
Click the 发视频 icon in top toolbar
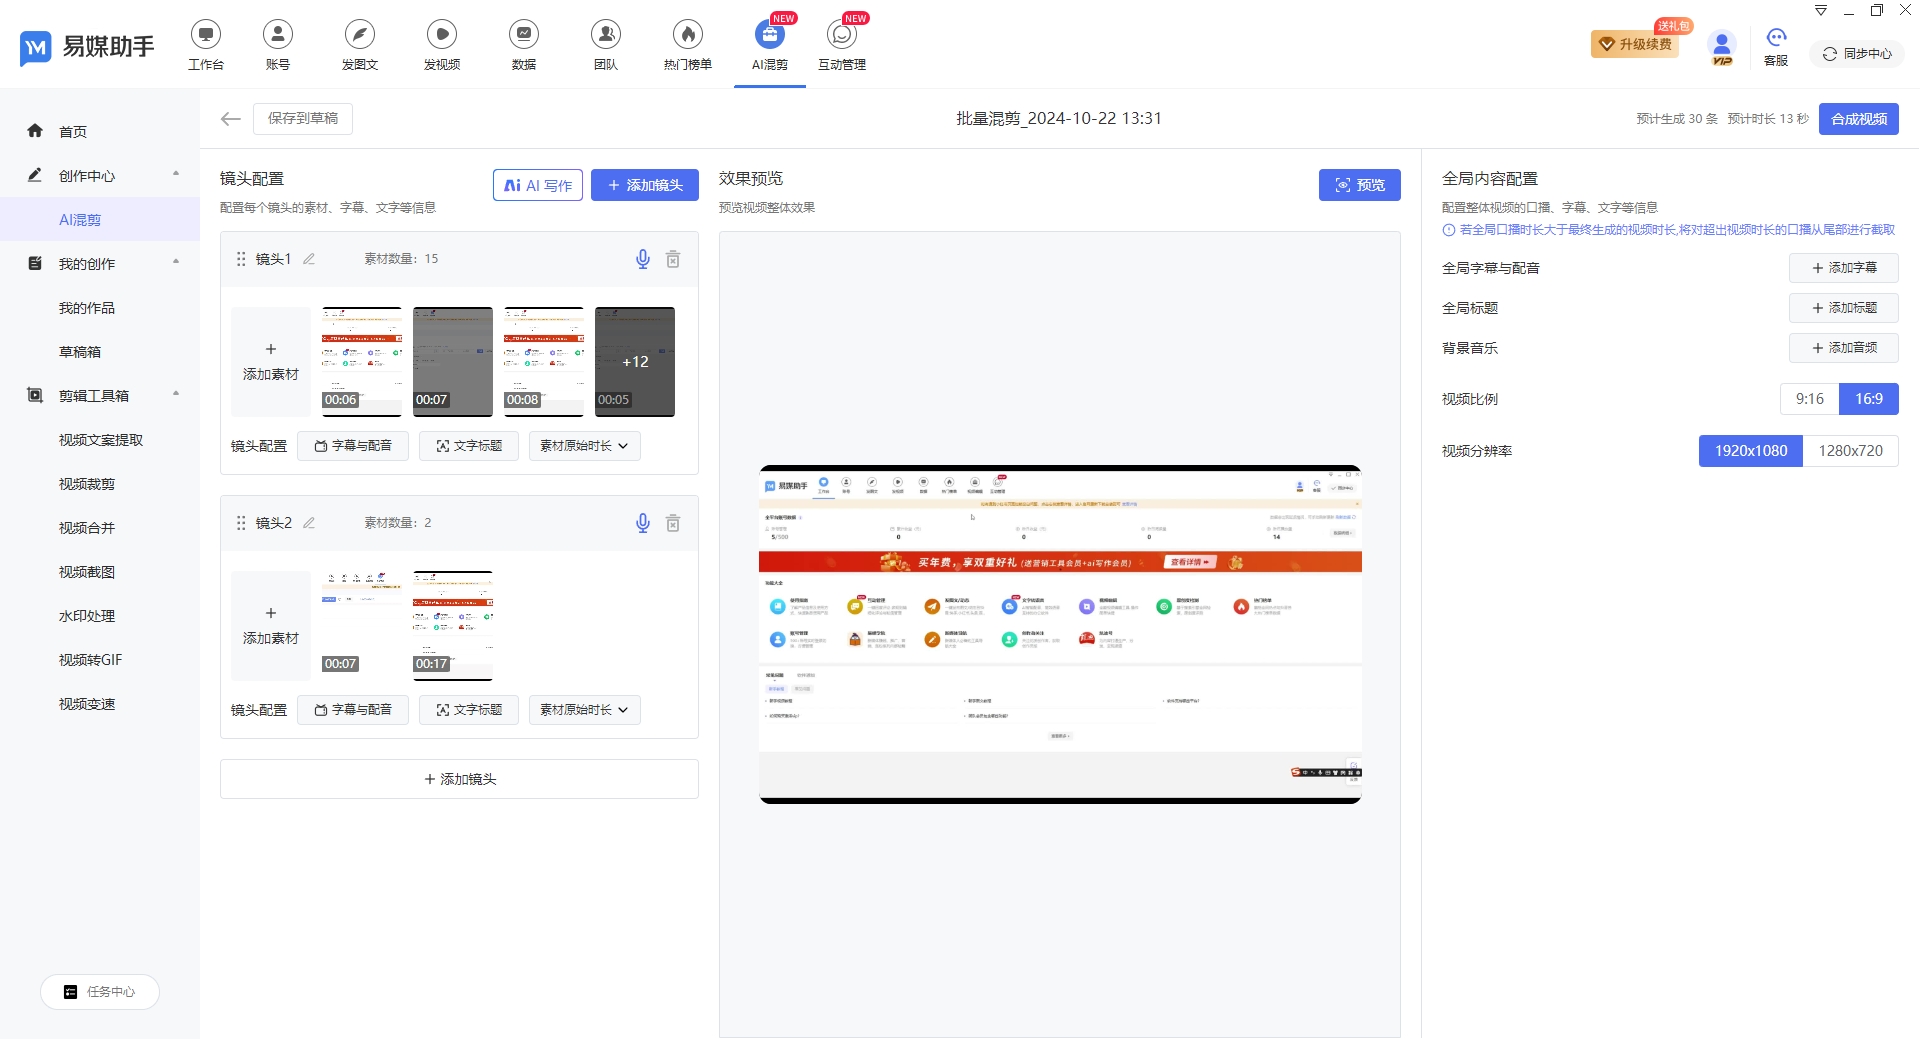pyautogui.click(x=441, y=35)
